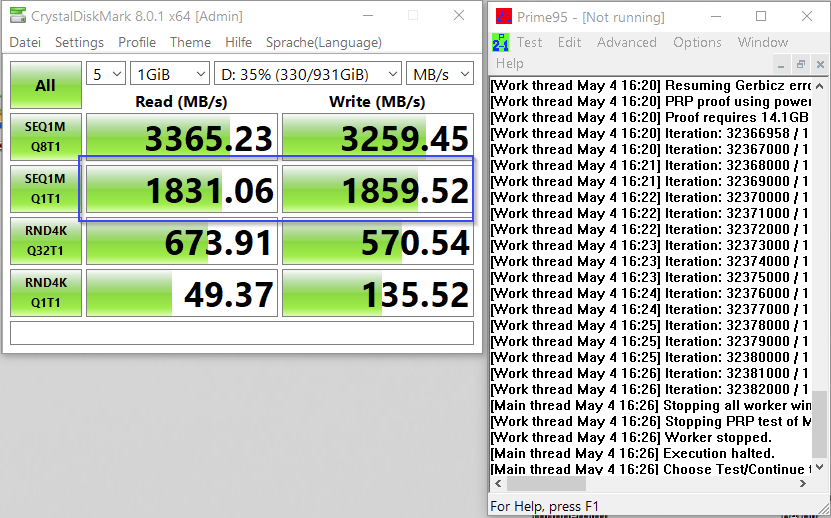The image size is (831, 518).
Task: Open the Sprache(Language) menu
Action: [324, 42]
